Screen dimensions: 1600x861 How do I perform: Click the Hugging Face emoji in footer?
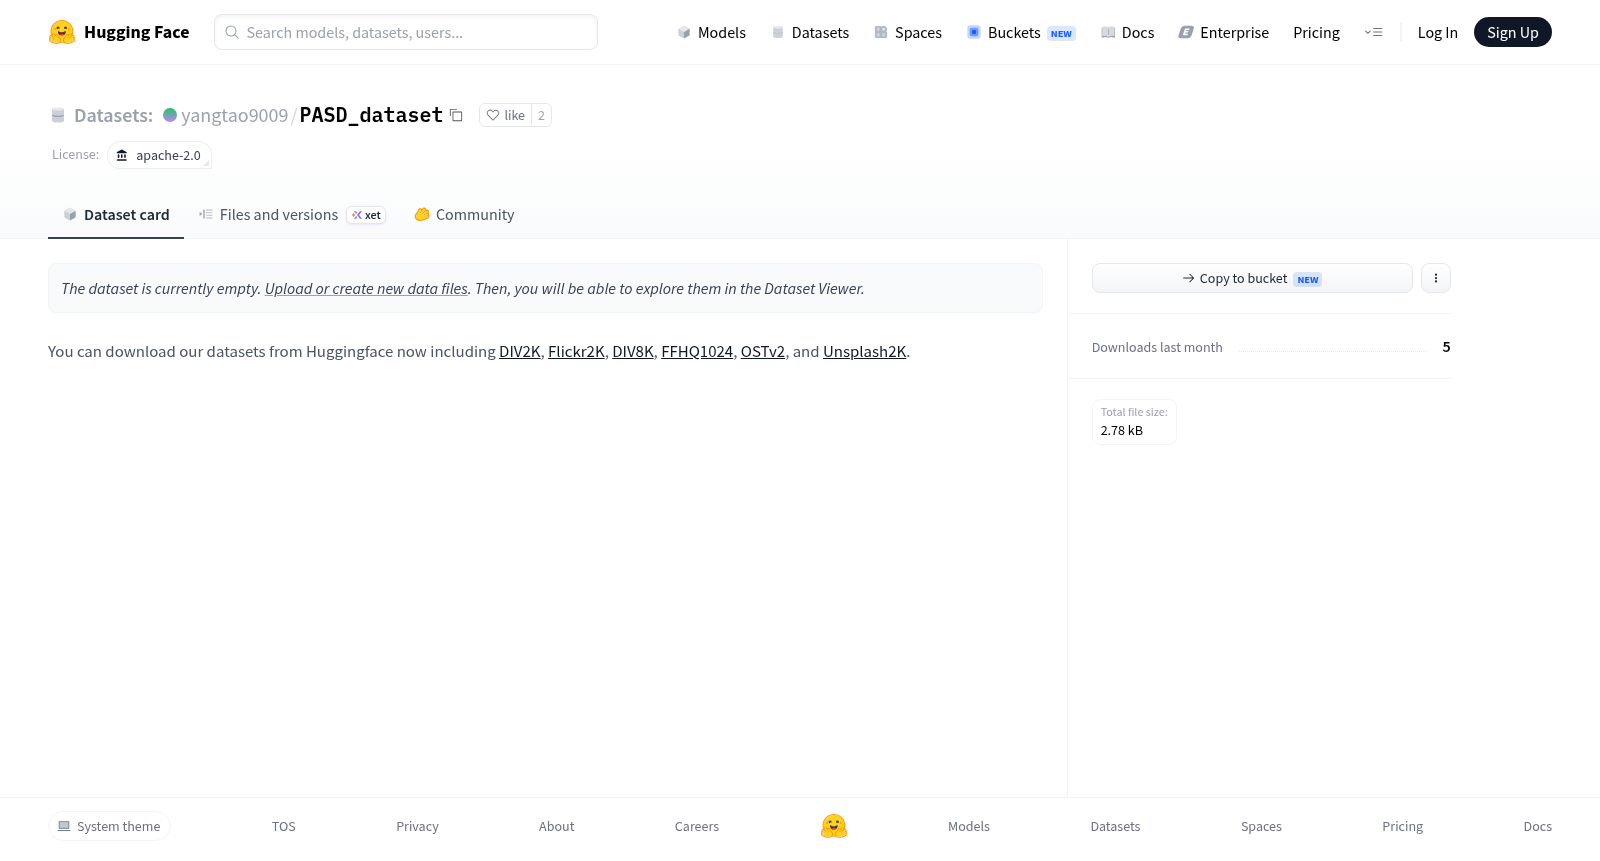point(834,826)
